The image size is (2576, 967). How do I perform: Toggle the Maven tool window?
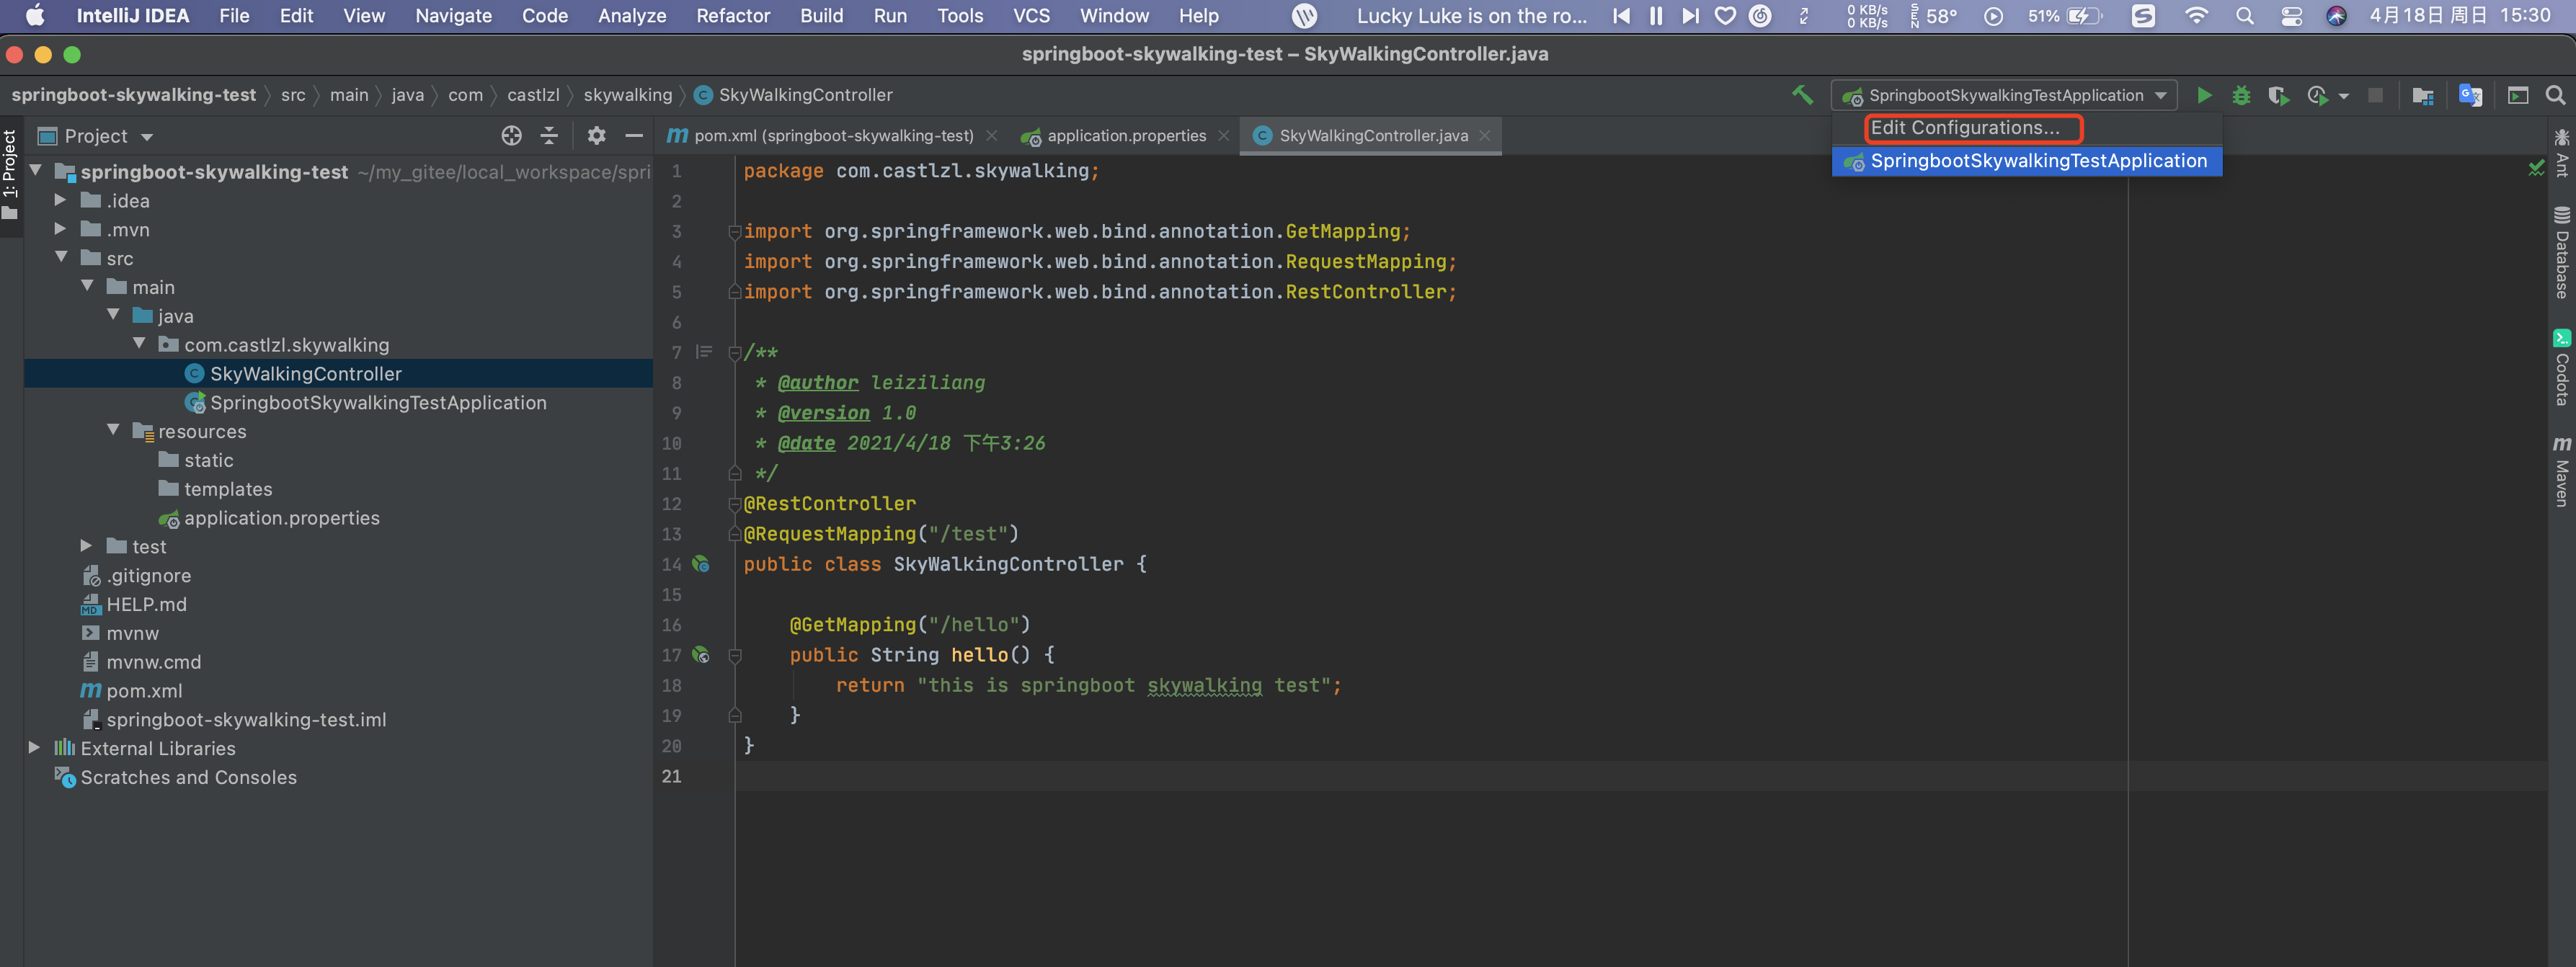(x=2561, y=472)
